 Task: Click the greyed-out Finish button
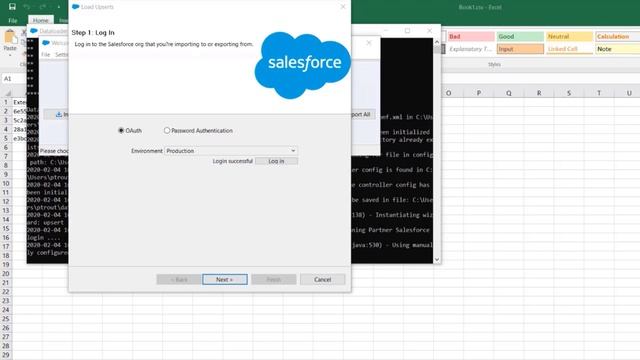[273, 280]
